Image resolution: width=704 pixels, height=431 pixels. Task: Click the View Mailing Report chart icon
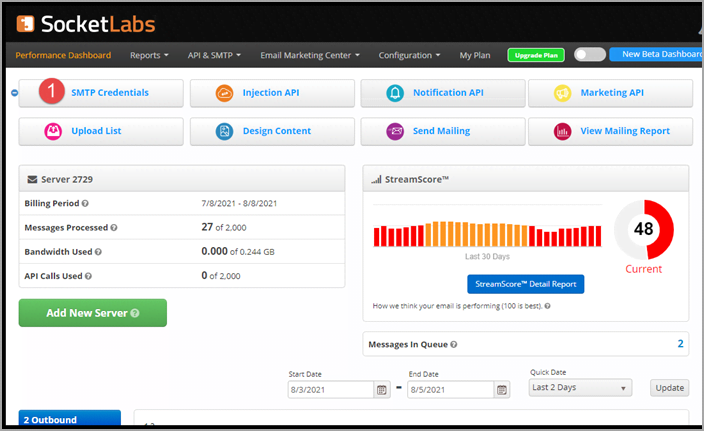click(563, 131)
